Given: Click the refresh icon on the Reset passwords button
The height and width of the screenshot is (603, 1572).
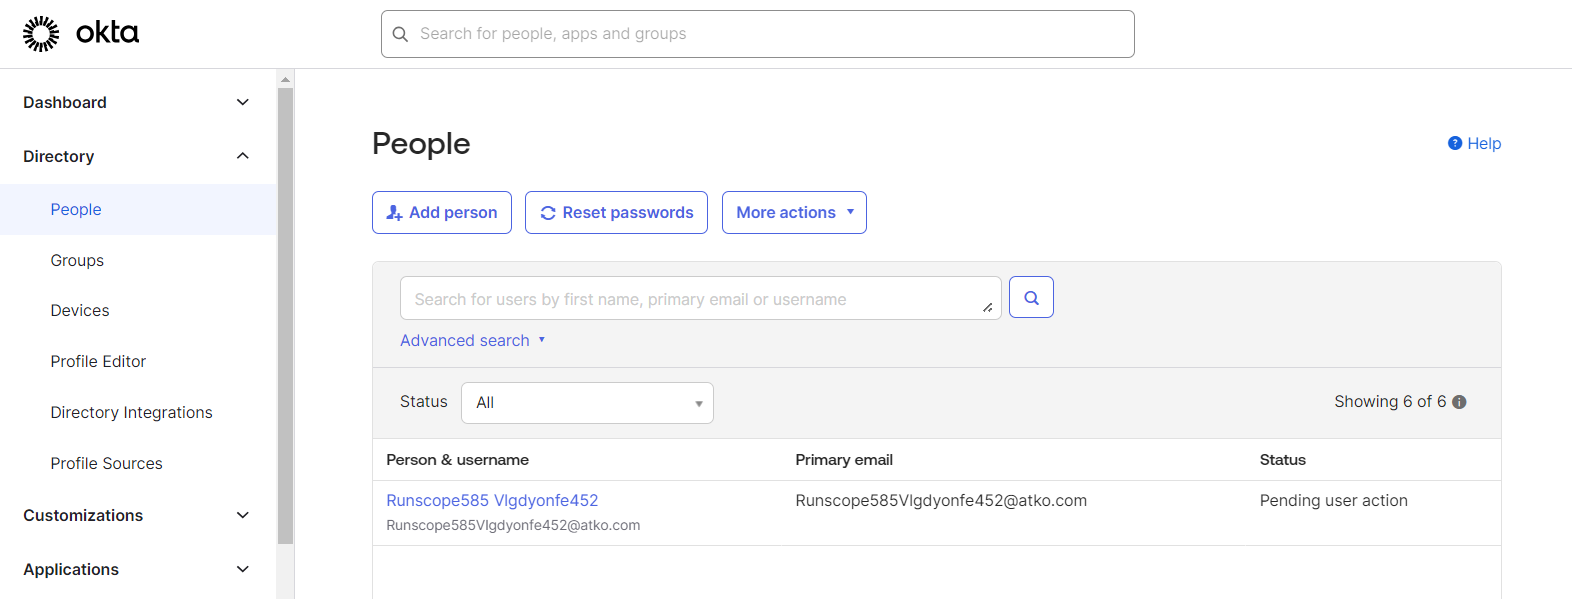Looking at the screenshot, I should point(548,213).
